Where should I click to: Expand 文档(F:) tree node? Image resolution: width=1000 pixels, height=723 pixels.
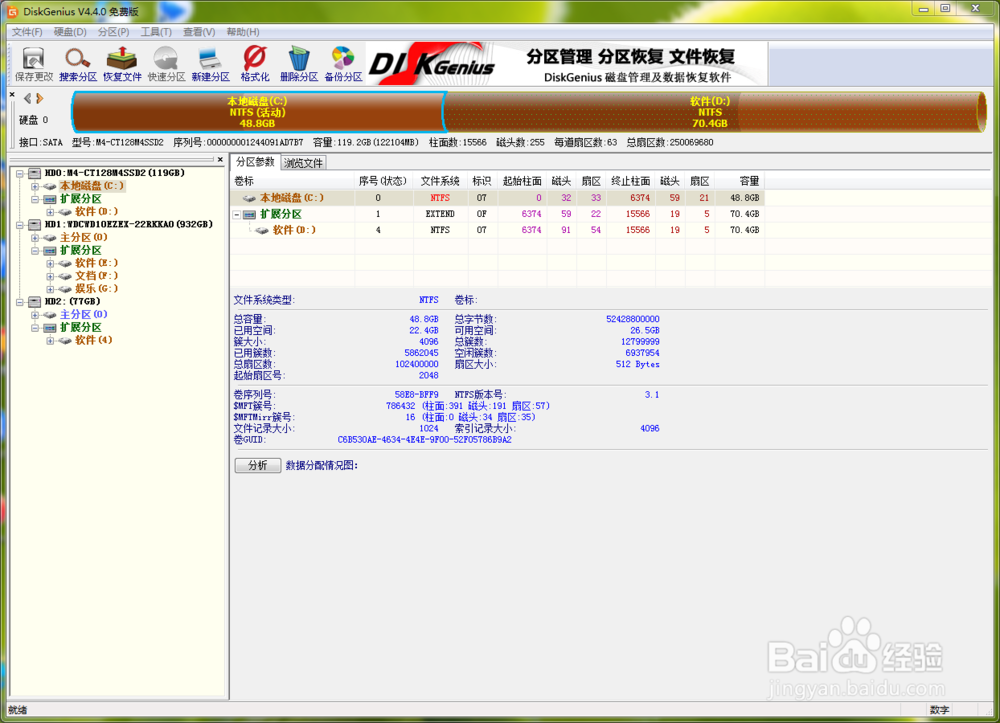tap(50, 276)
